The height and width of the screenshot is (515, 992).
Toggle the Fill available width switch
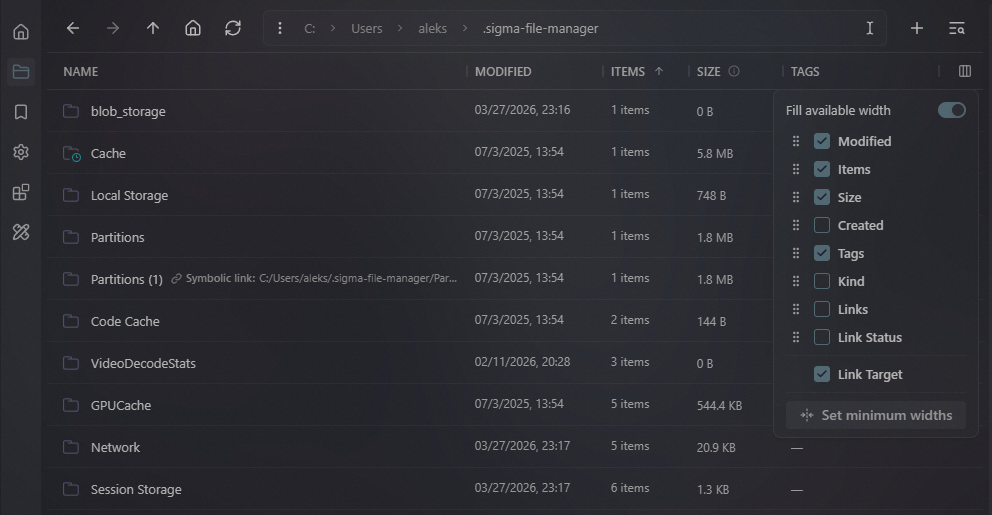pyautogui.click(x=952, y=110)
